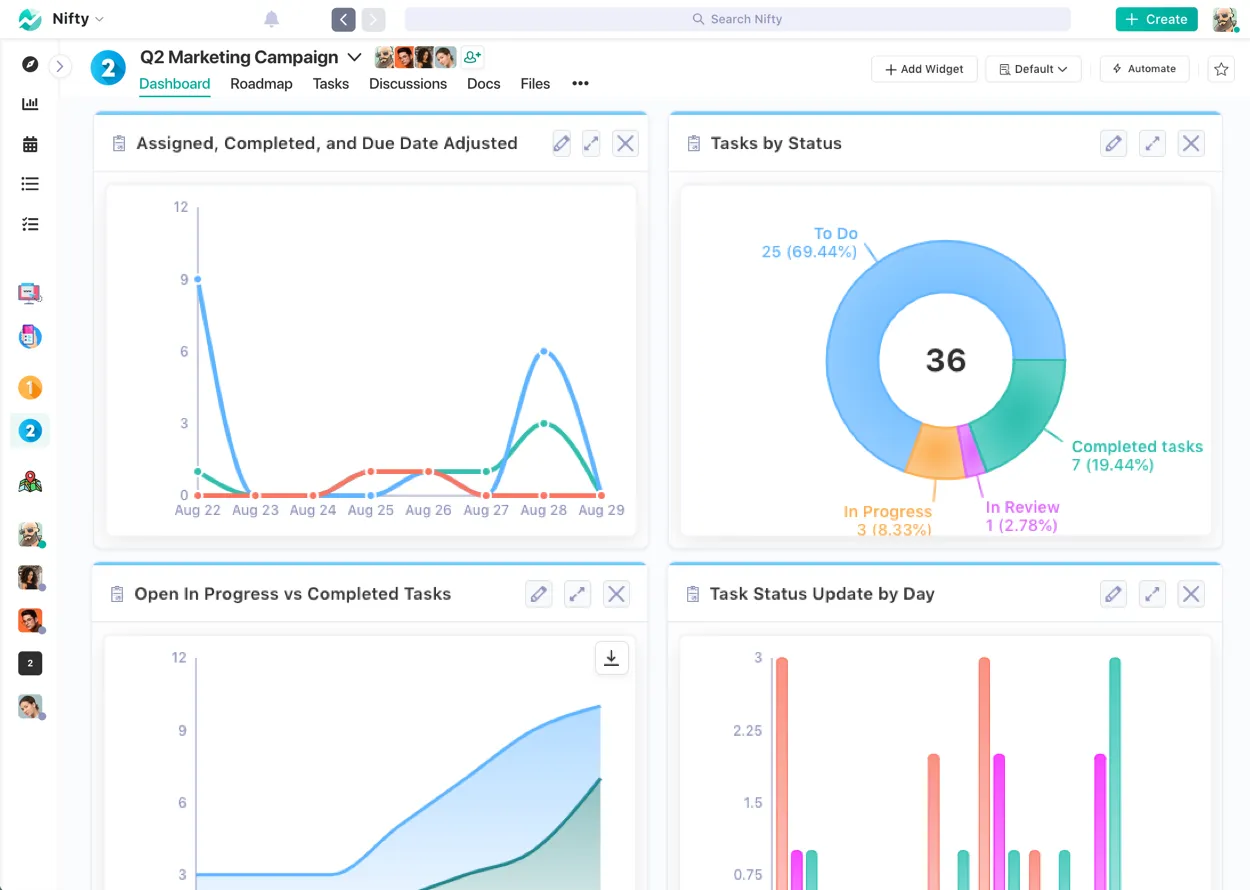
Task: Click the Add Widget button
Action: tap(924, 69)
